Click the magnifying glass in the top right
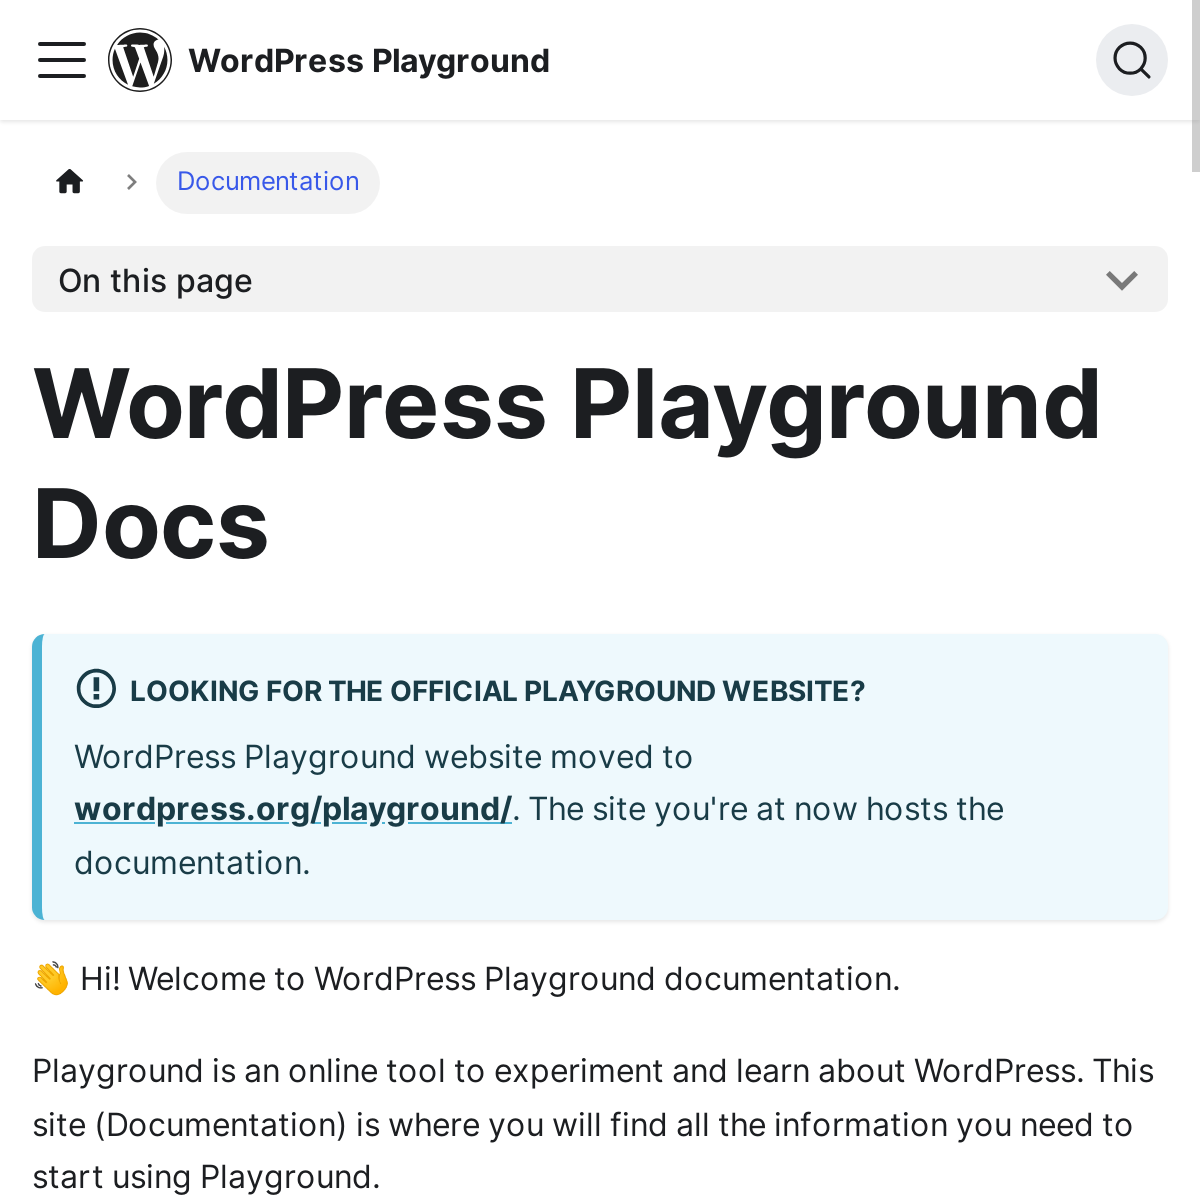Screen dimensions: 1200x1200 tap(1131, 59)
